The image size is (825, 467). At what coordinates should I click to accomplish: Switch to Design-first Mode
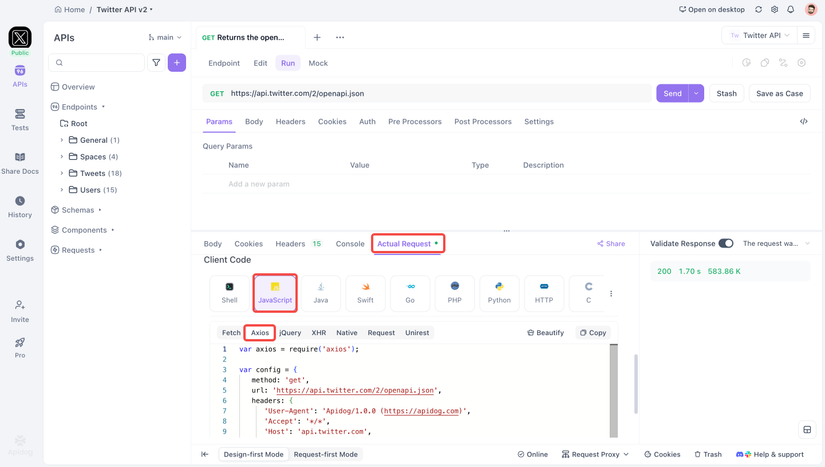254,454
